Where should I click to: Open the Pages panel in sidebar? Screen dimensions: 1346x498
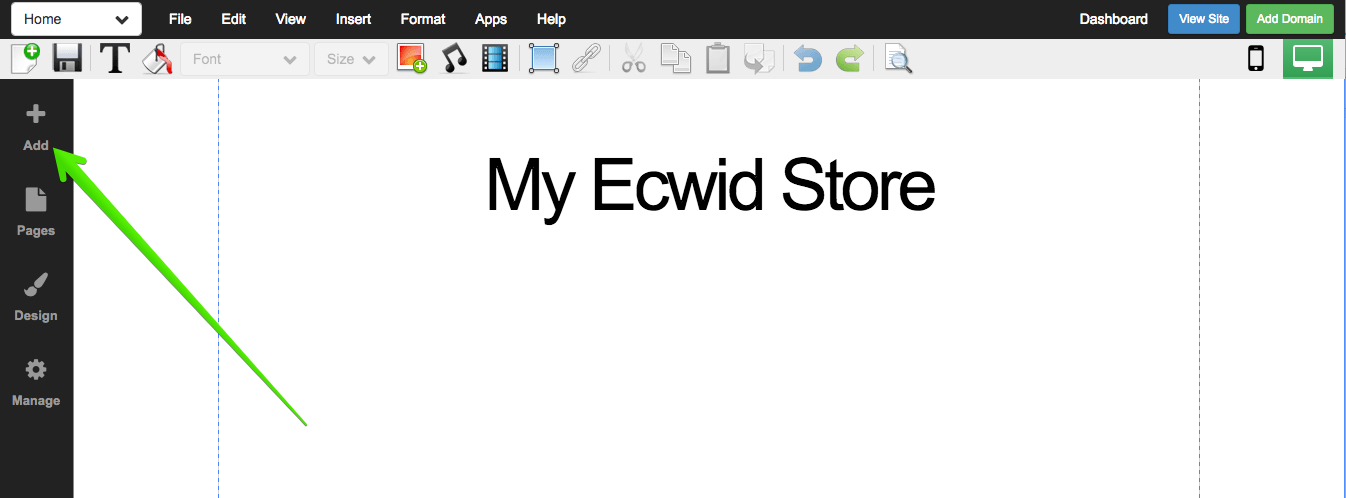[36, 212]
